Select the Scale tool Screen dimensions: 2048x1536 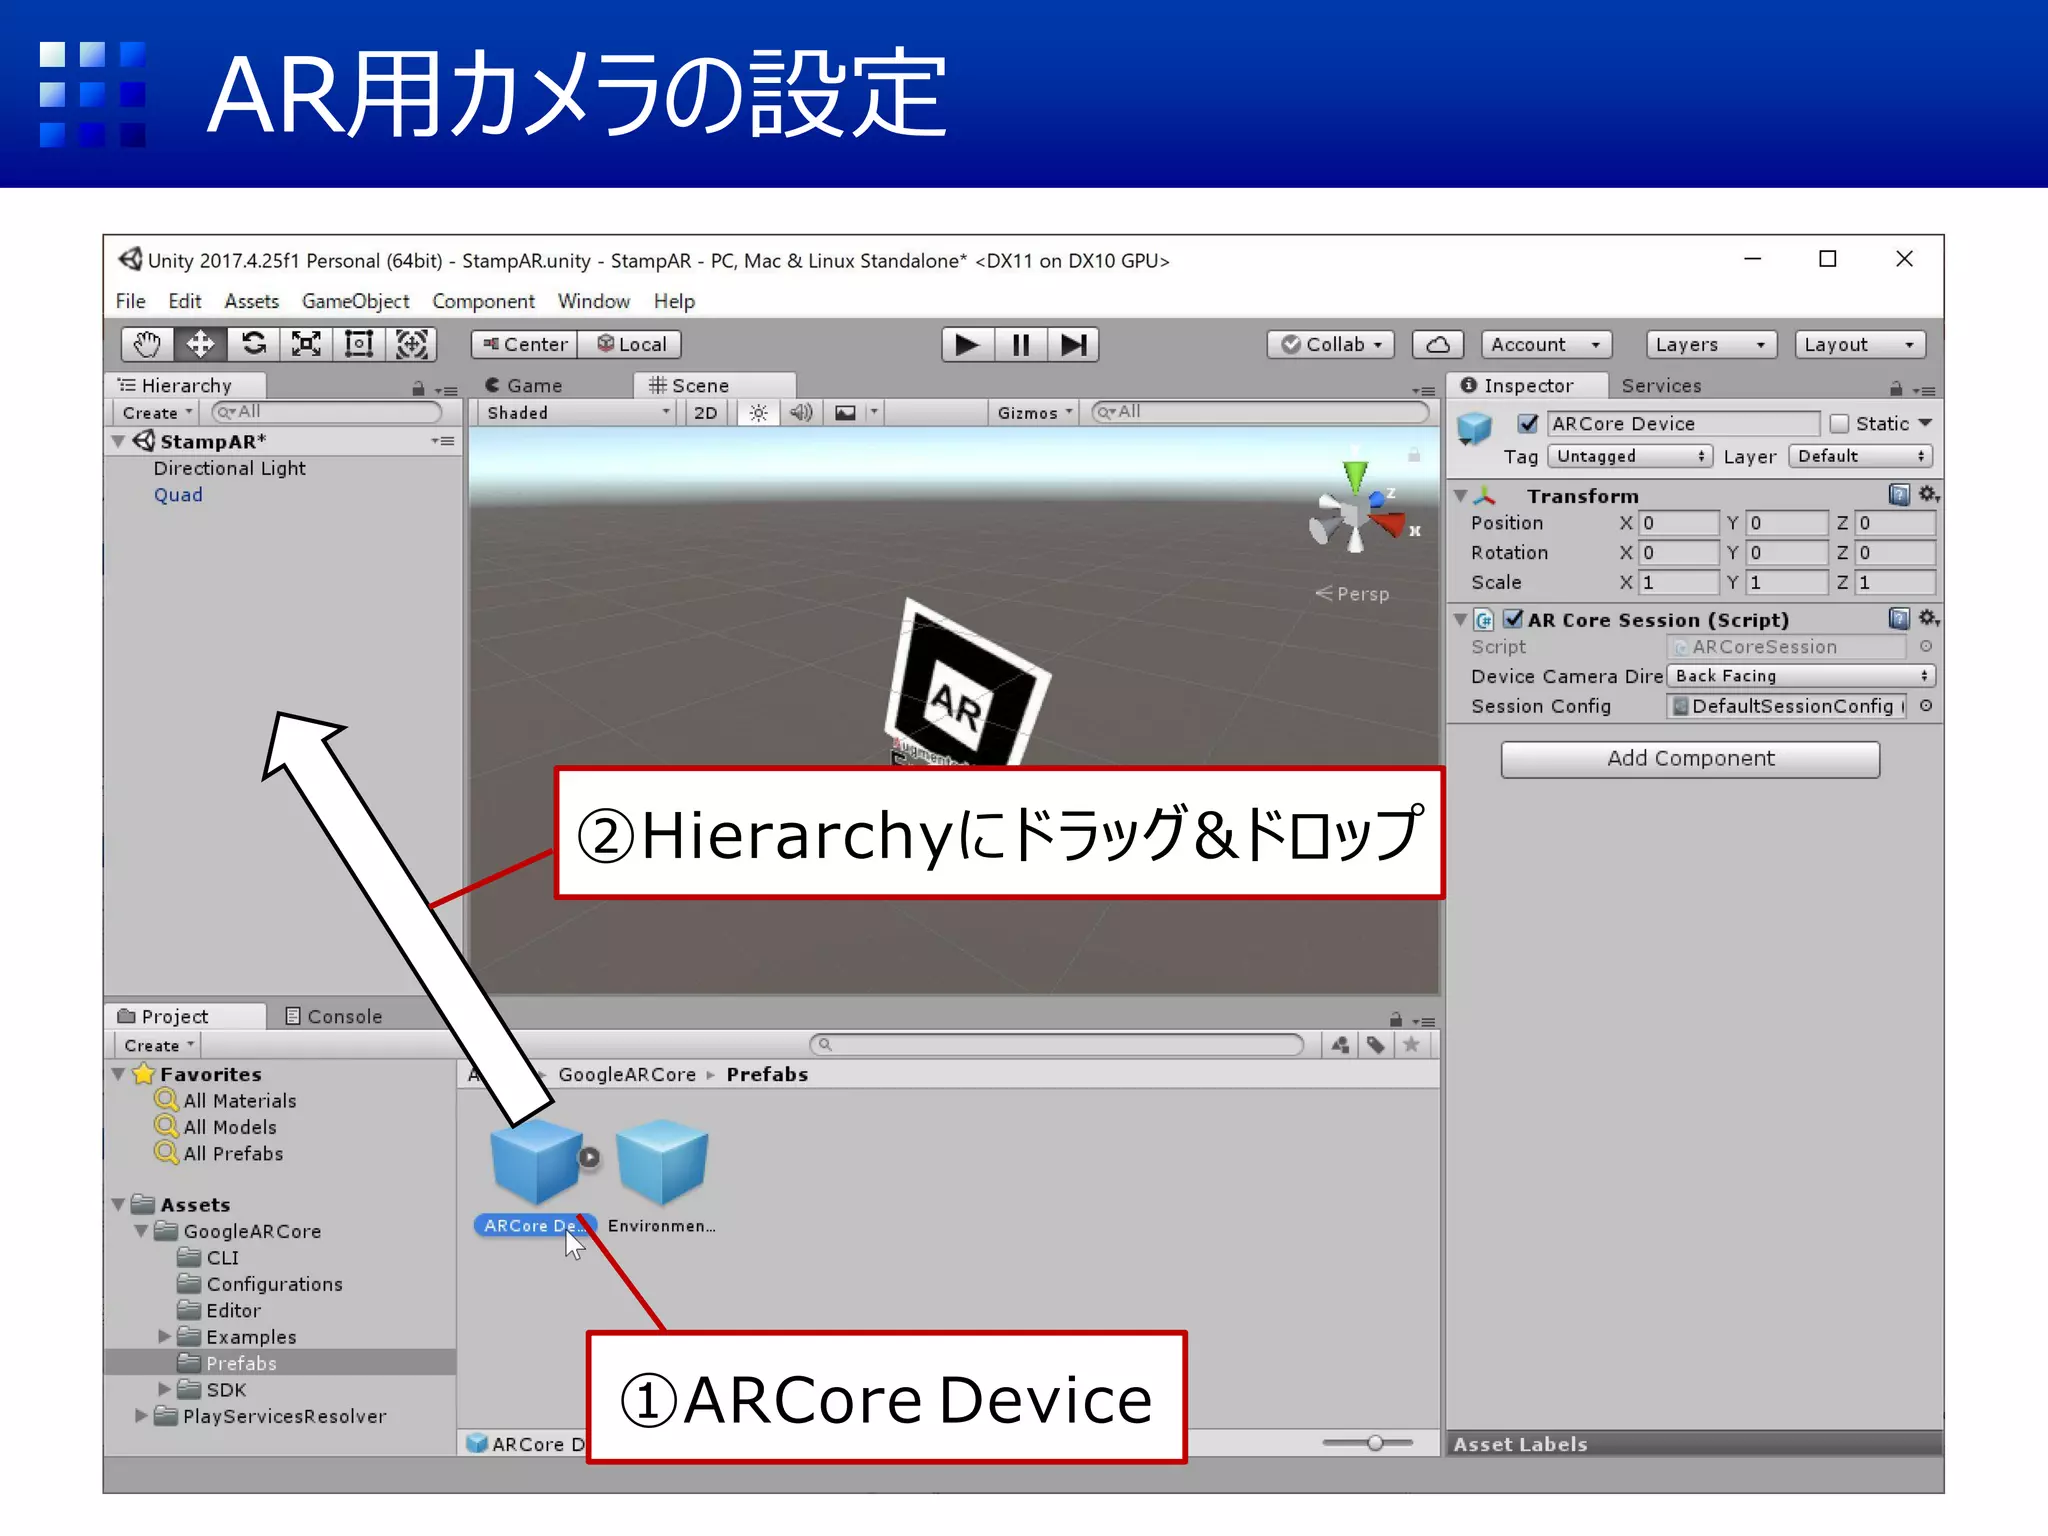point(306,344)
